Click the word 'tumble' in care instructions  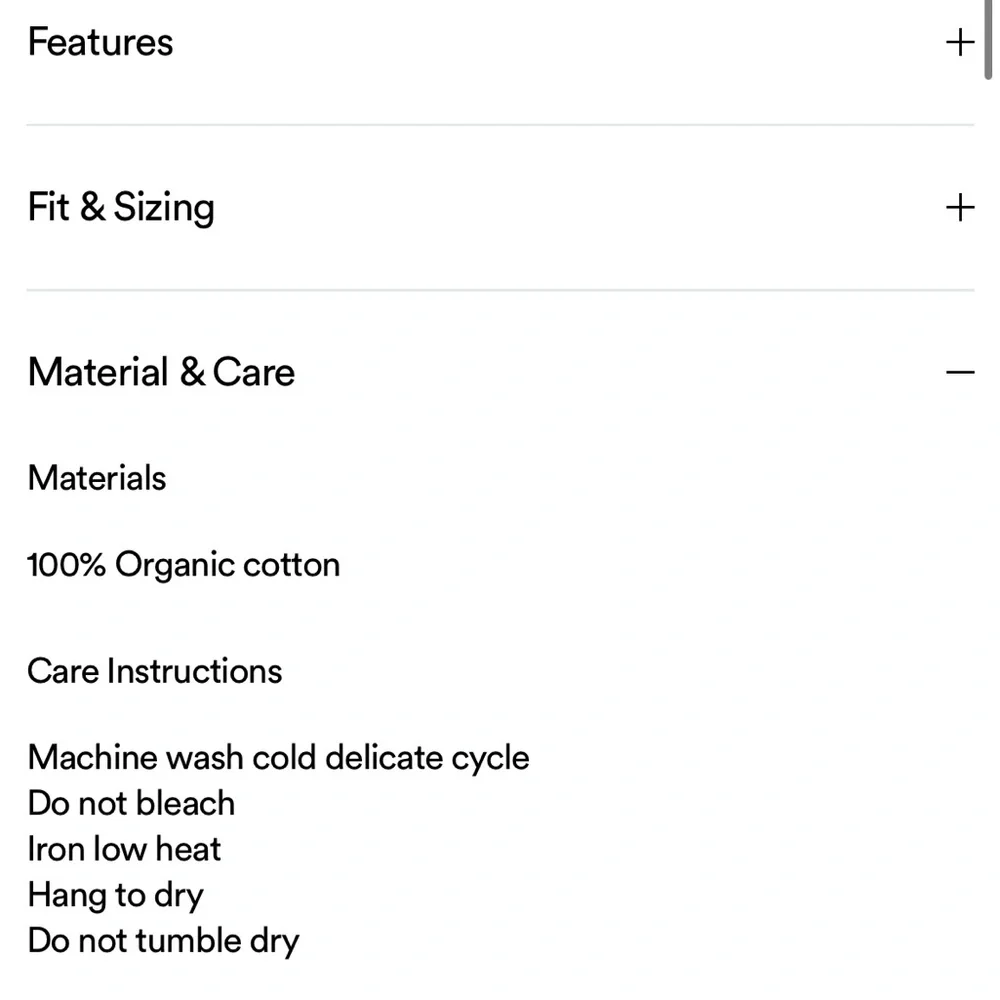pyautogui.click(x=188, y=941)
